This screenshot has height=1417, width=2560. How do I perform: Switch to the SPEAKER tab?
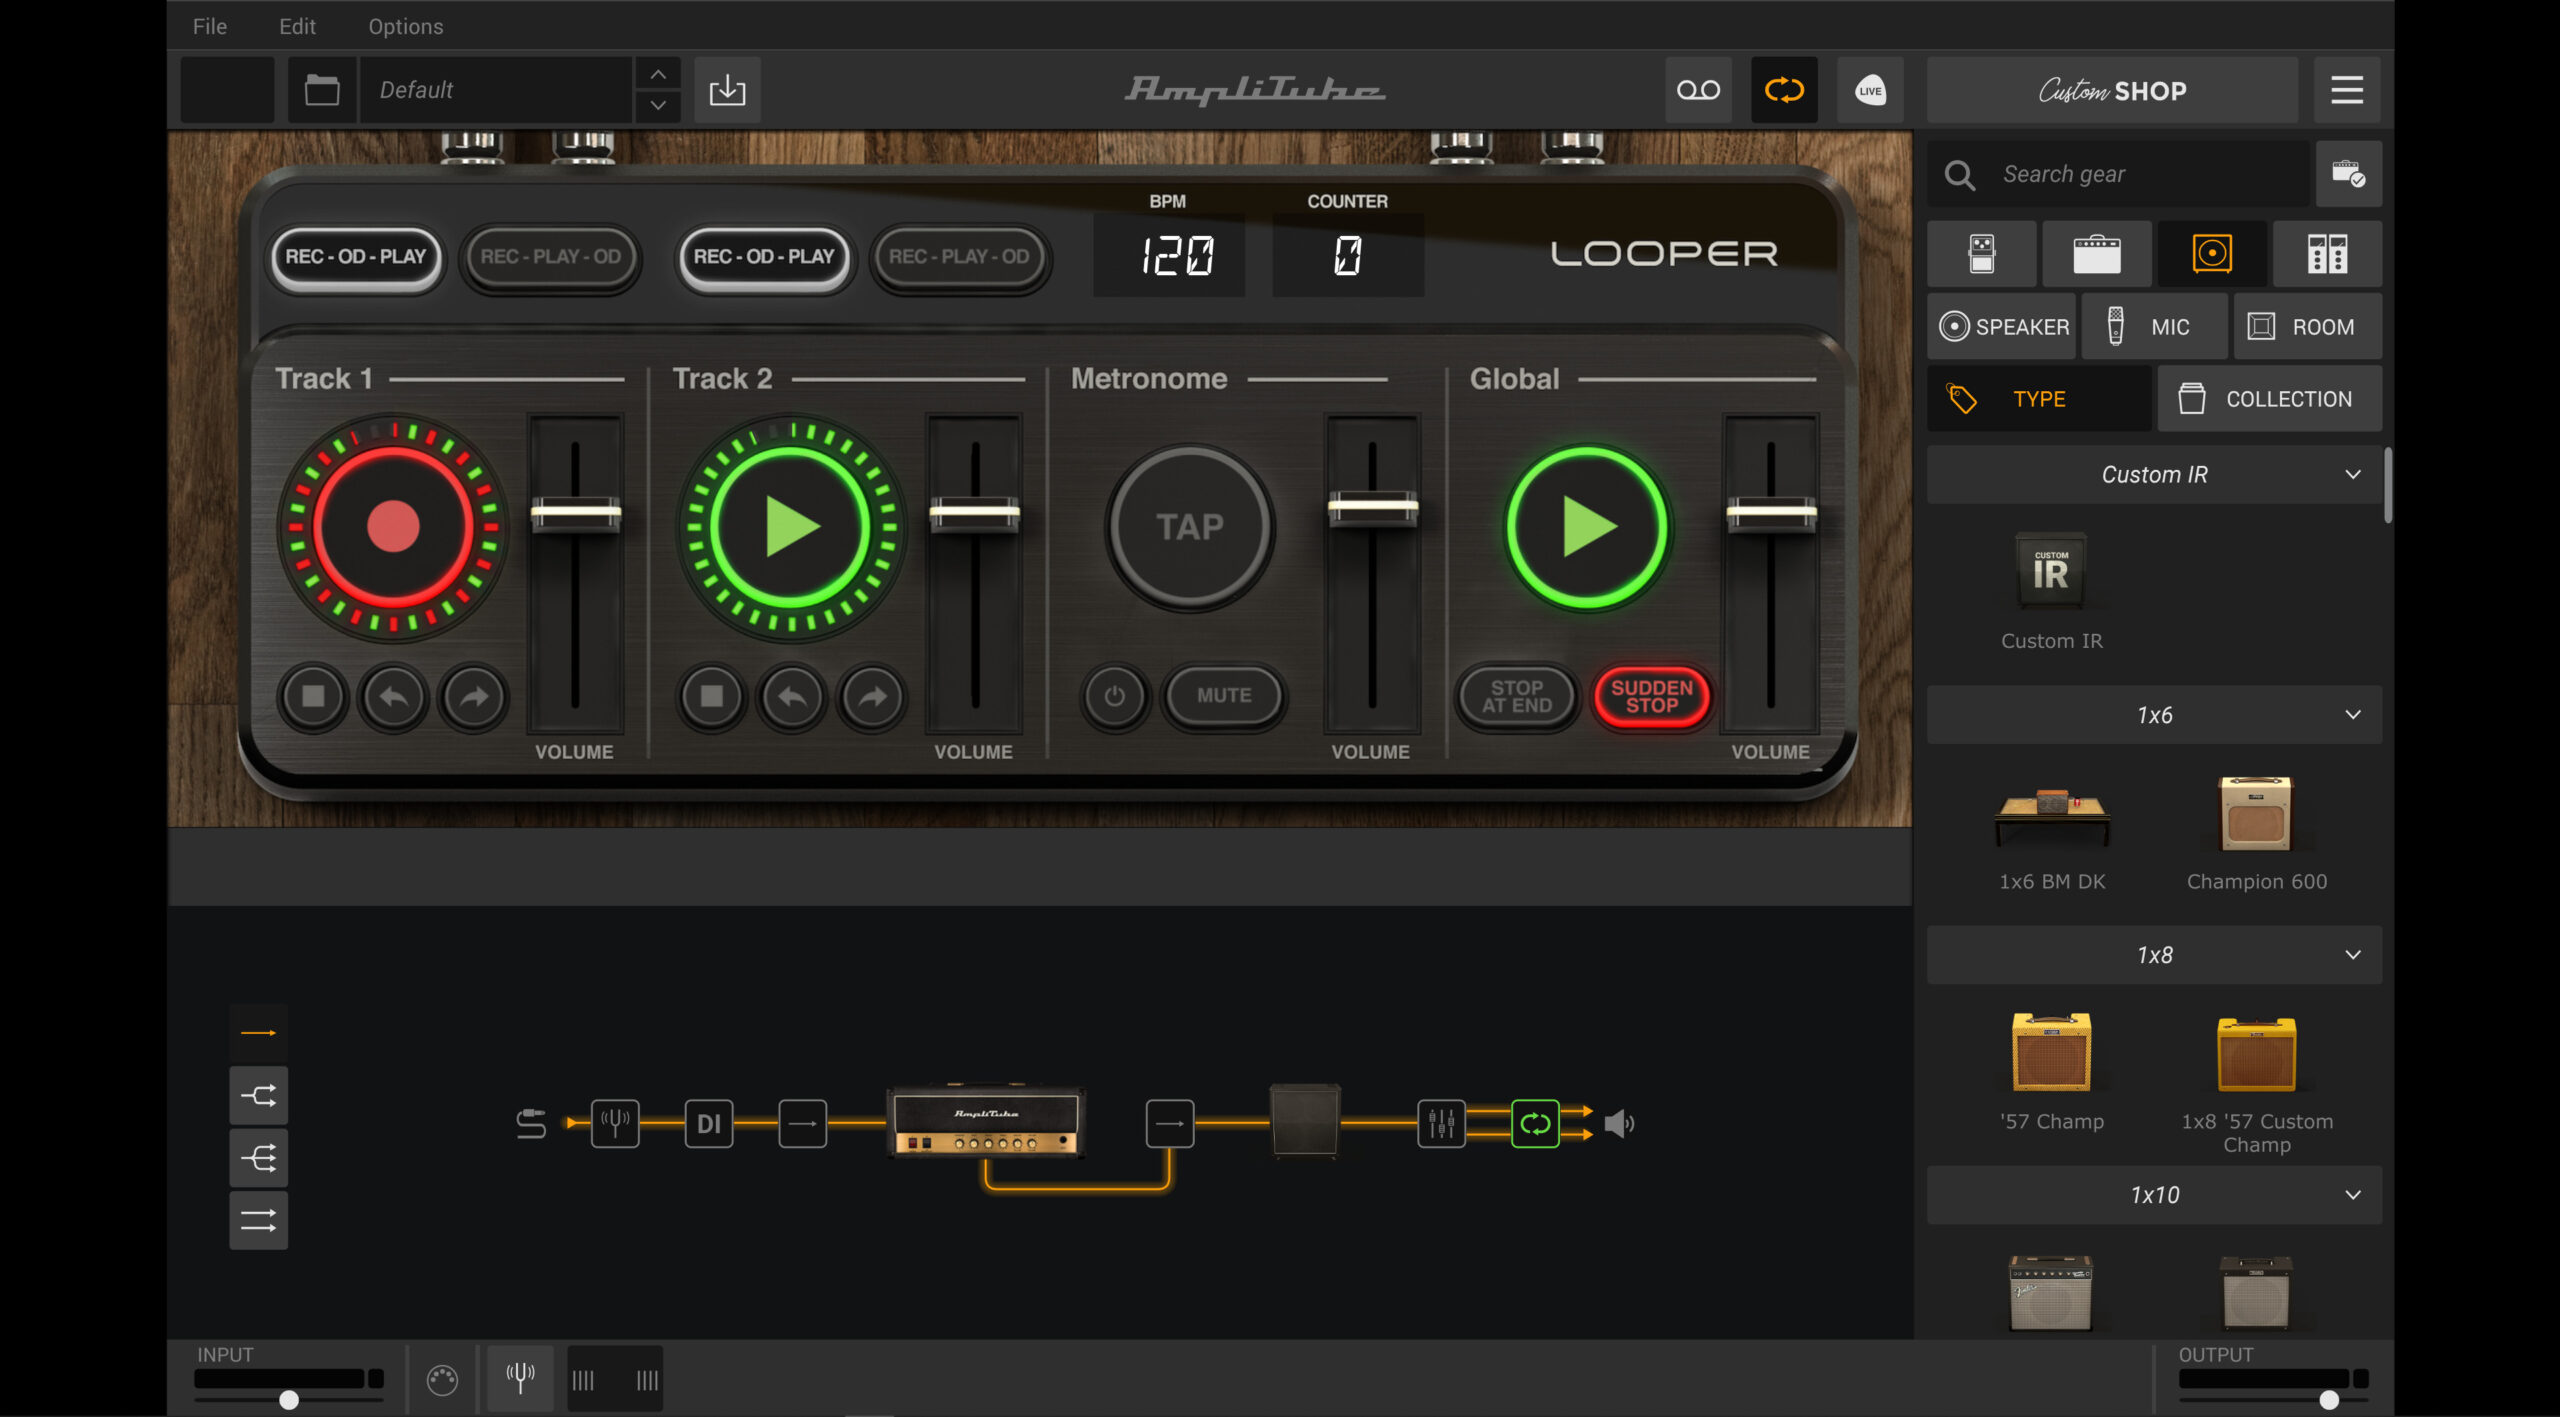coord(2002,327)
